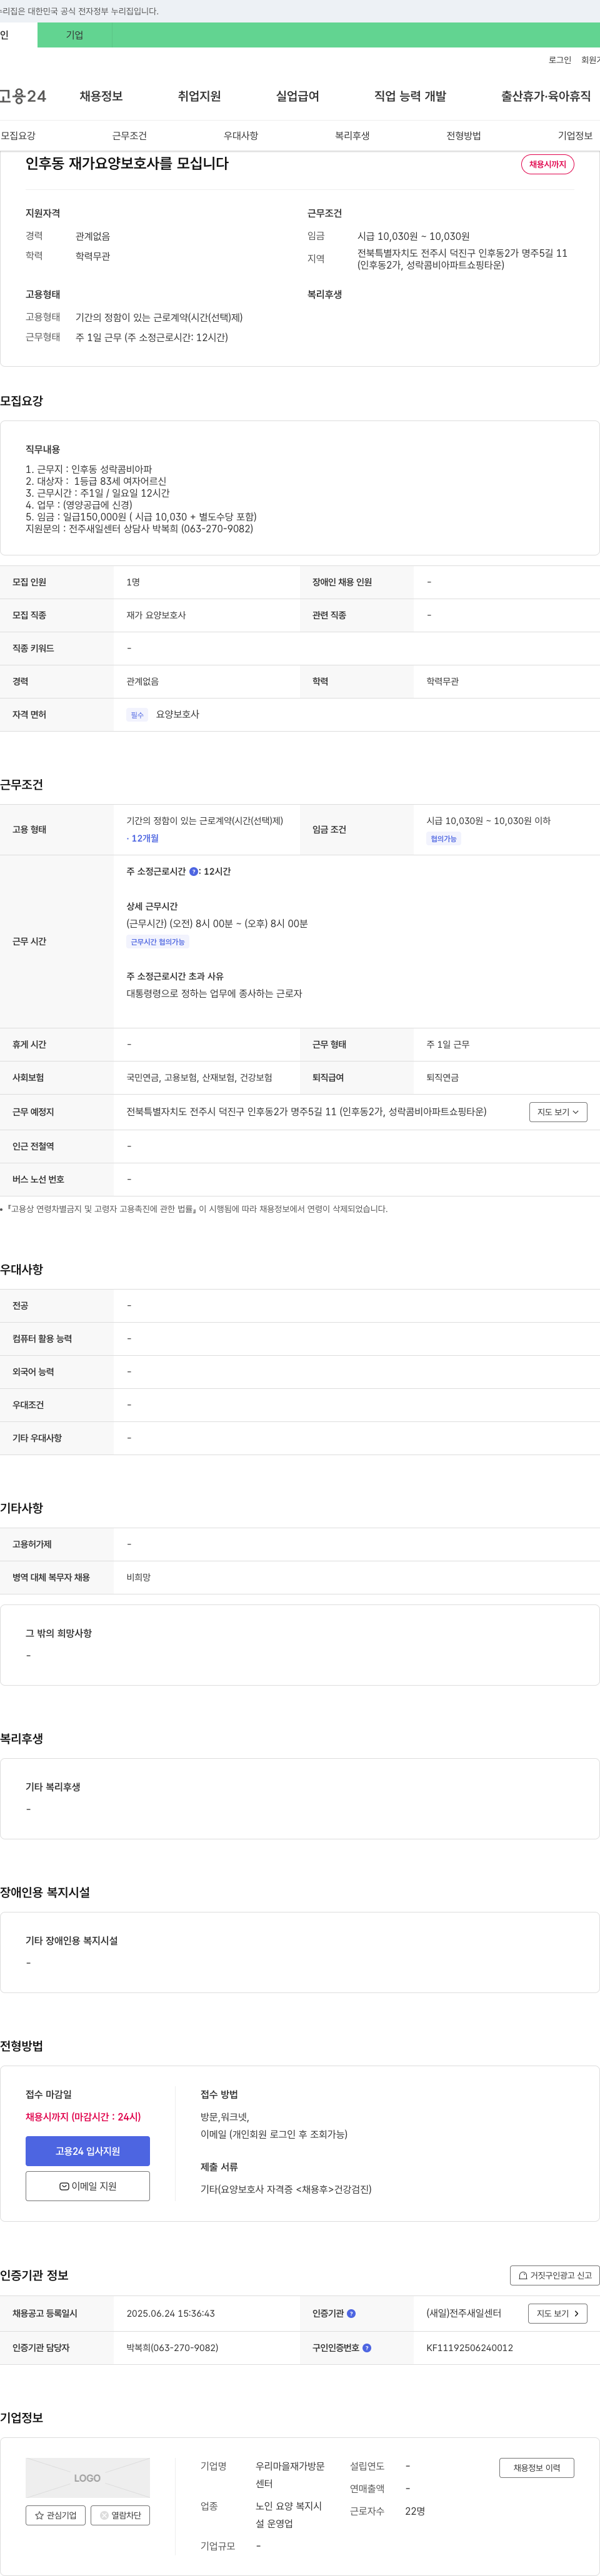The height and width of the screenshot is (2576, 600).
Task: Click the 협의가능 tag under 임금 조건
Action: (x=444, y=839)
